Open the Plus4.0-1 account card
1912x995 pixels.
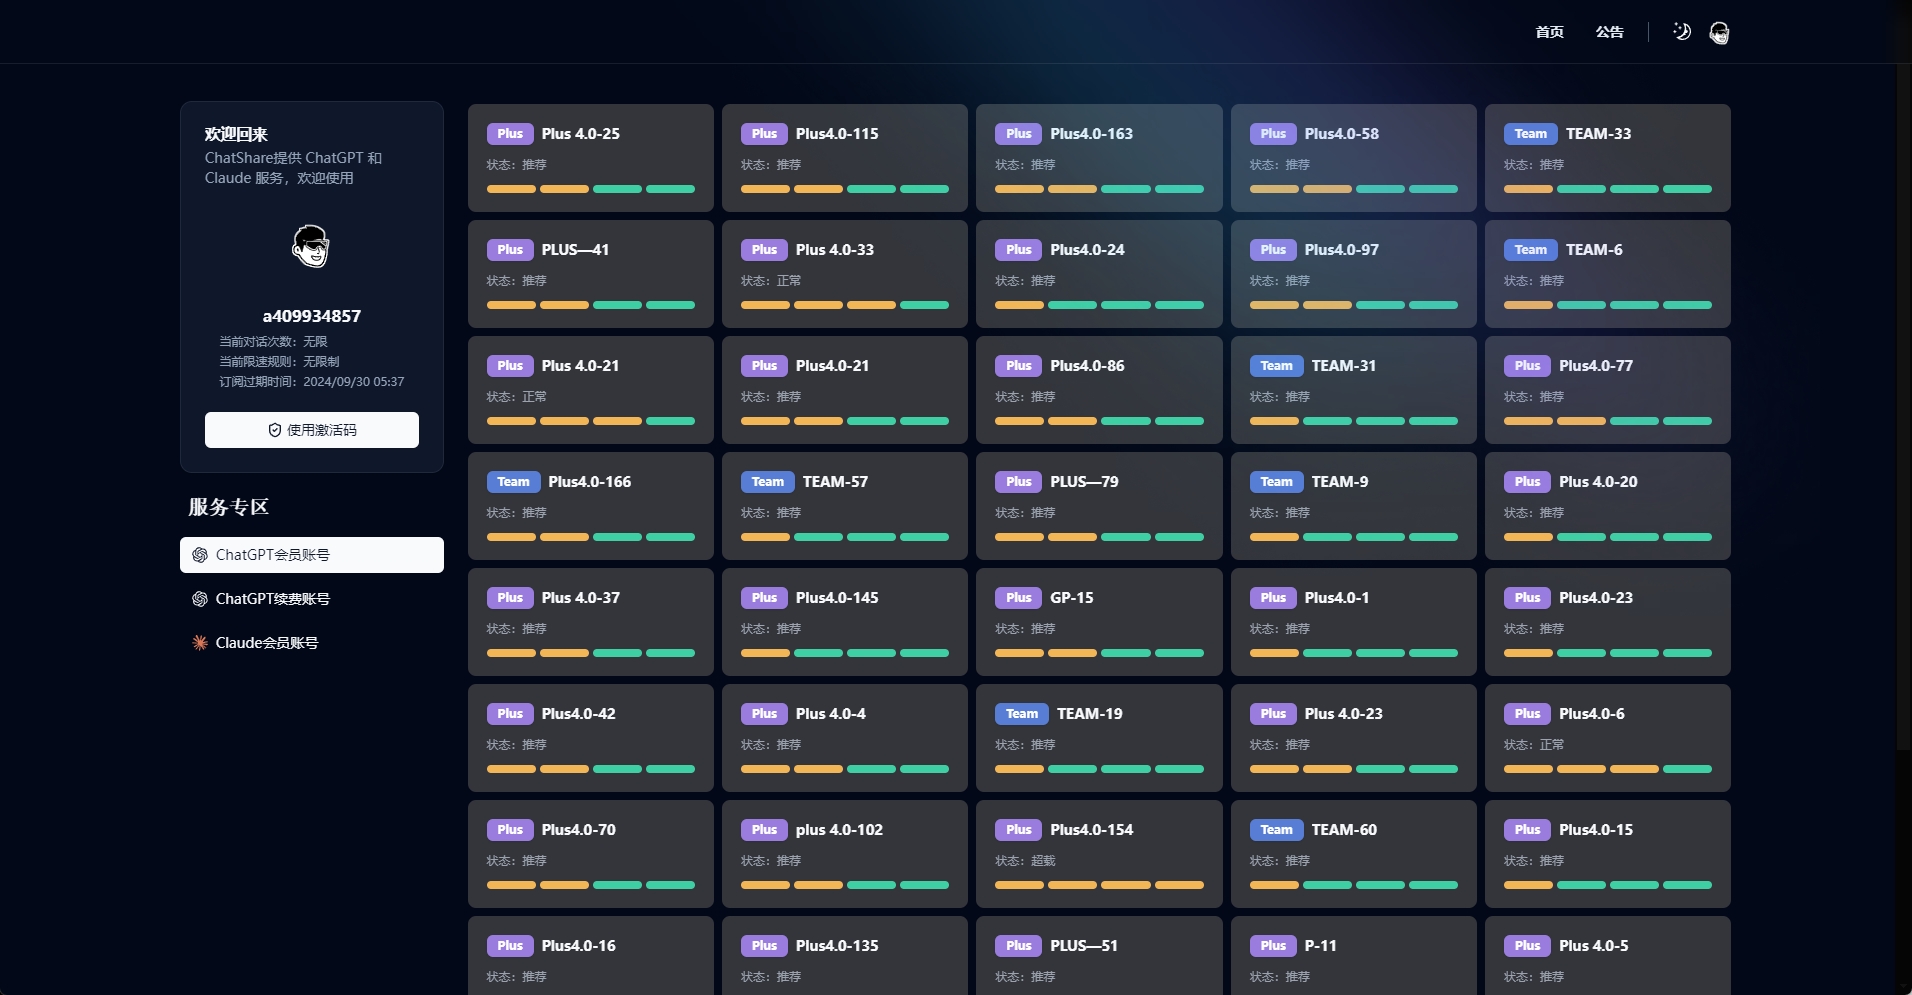tap(1353, 622)
